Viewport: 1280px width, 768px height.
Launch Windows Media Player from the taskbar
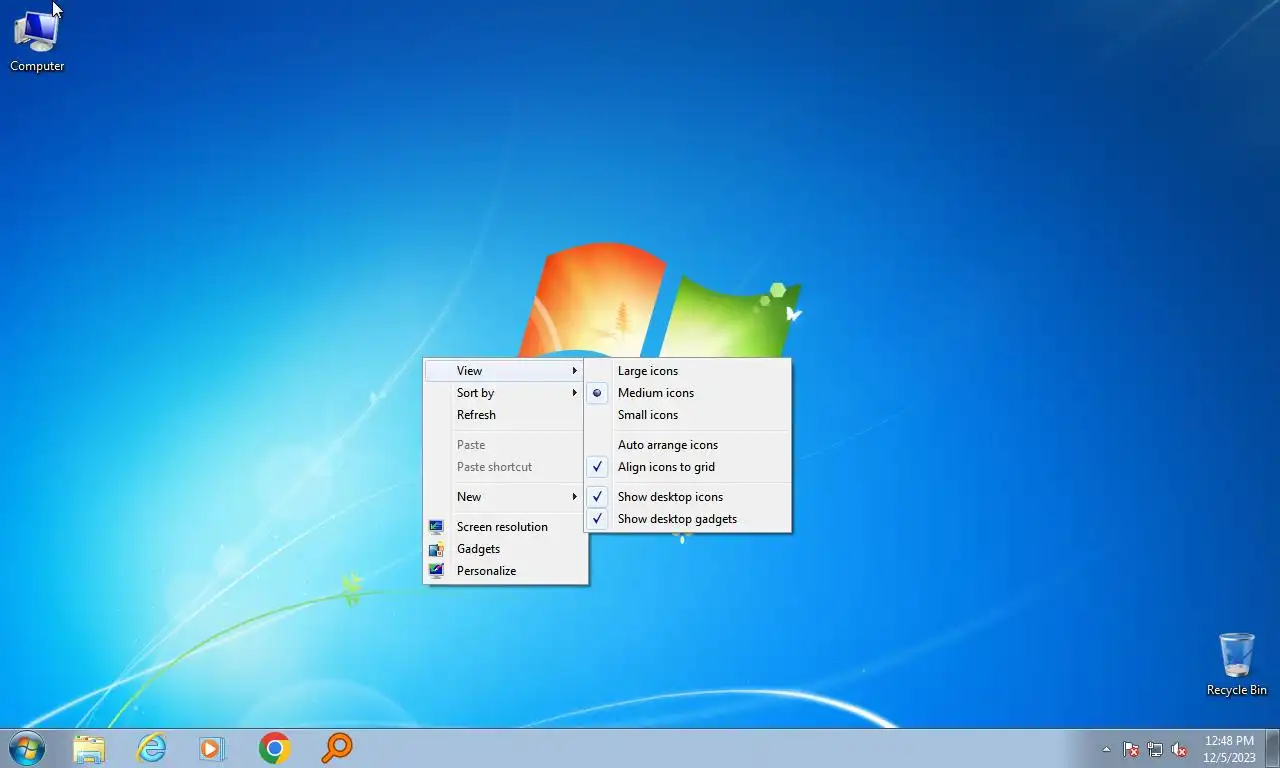[212, 748]
